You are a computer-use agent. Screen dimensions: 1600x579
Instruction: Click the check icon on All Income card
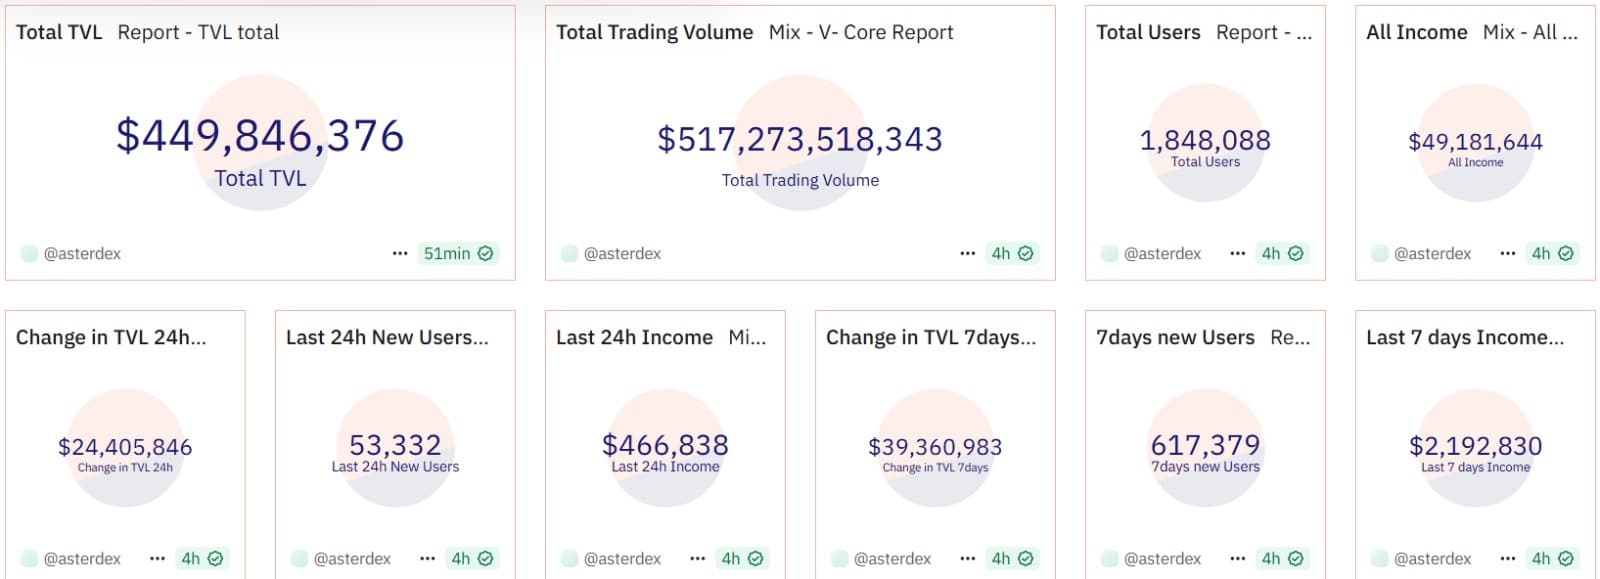click(1566, 254)
